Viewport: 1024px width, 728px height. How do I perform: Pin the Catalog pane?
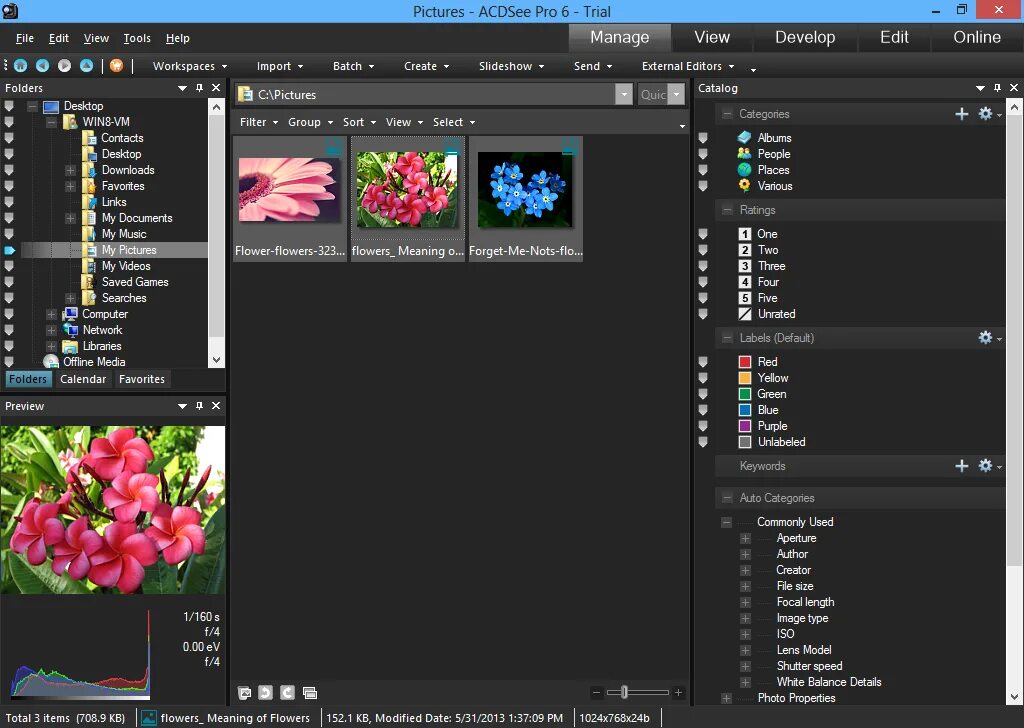tap(997, 87)
